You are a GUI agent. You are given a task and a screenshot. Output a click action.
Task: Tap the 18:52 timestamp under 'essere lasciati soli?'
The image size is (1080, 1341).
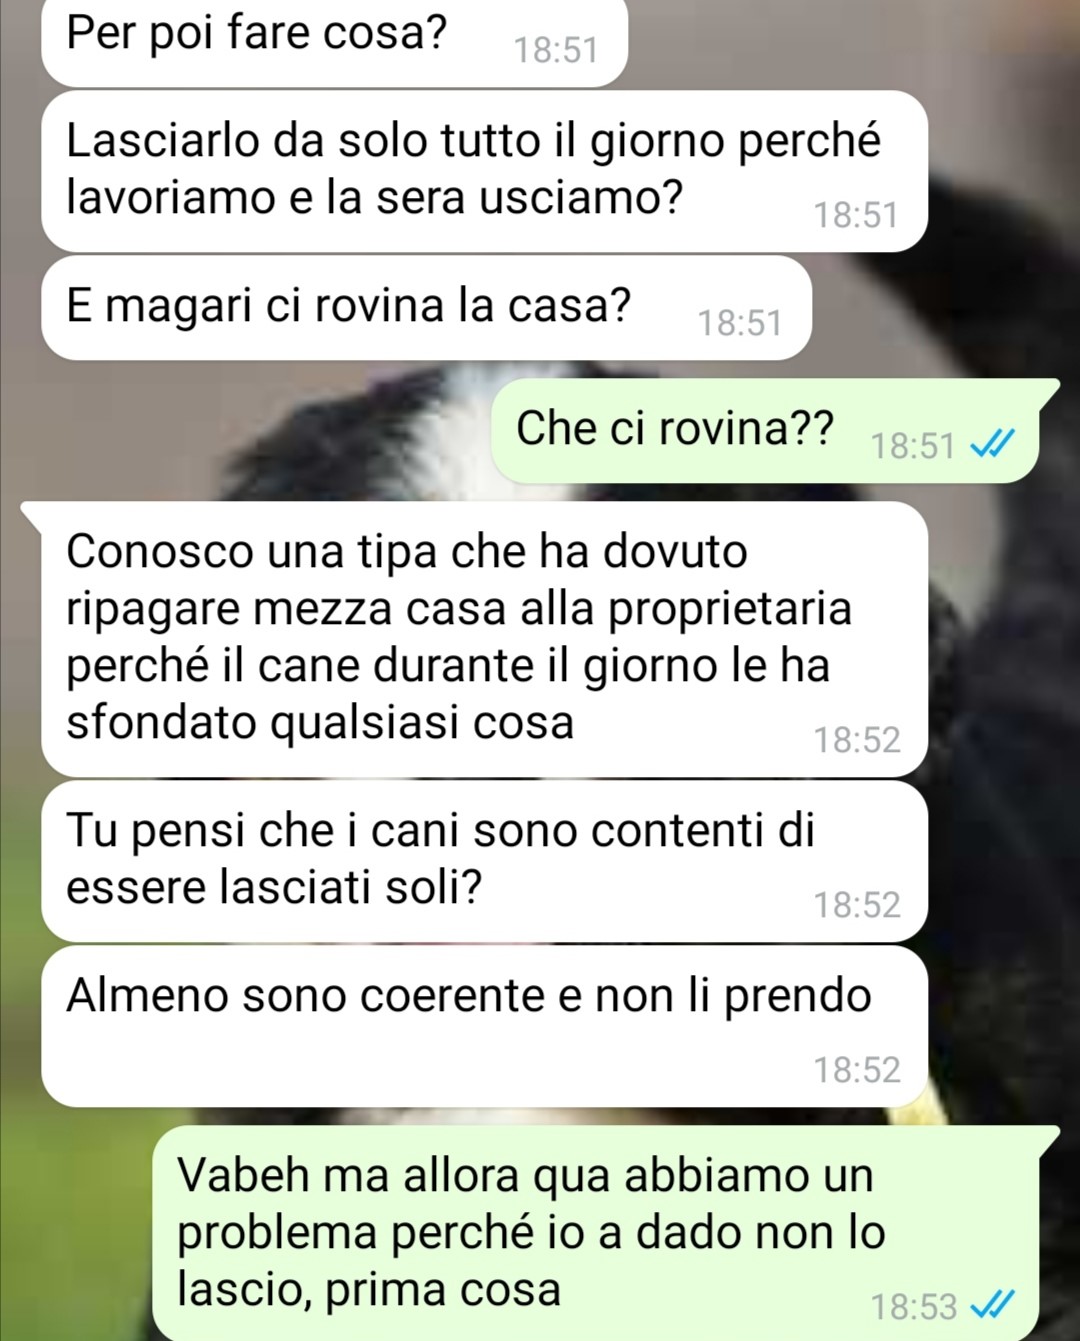pos(857,905)
